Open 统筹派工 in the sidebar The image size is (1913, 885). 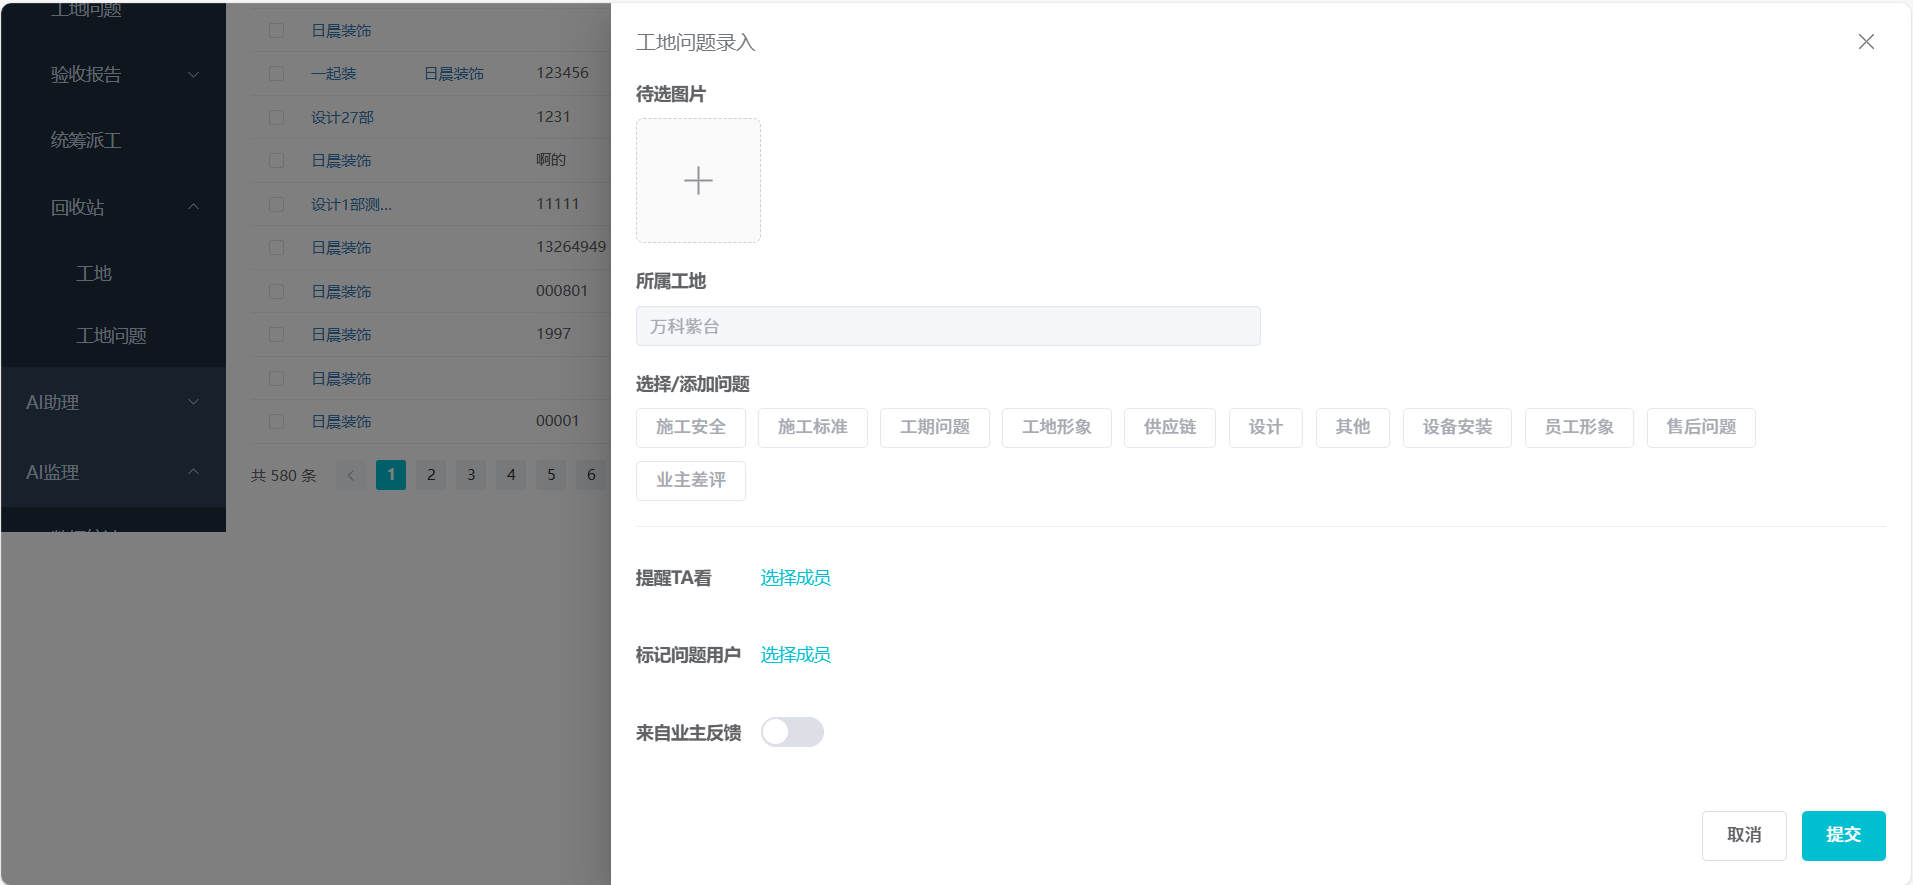click(x=87, y=141)
